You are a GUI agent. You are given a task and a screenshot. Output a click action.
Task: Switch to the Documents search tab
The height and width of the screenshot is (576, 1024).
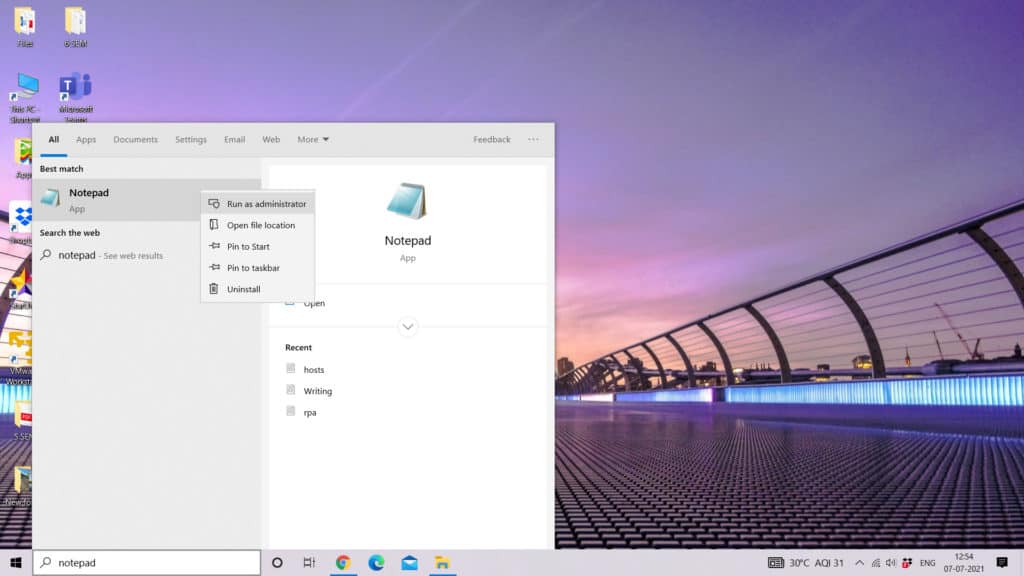(135, 139)
